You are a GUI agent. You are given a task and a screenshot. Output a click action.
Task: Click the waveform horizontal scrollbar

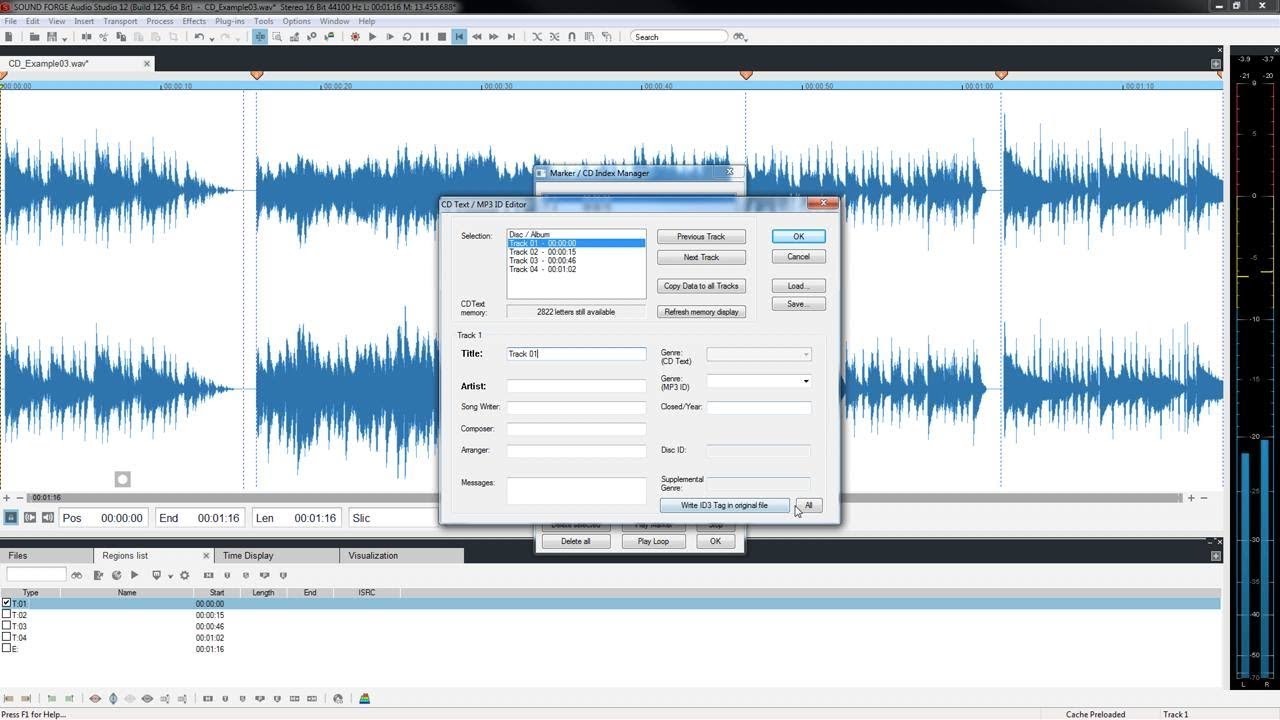pyautogui.click(x=605, y=497)
